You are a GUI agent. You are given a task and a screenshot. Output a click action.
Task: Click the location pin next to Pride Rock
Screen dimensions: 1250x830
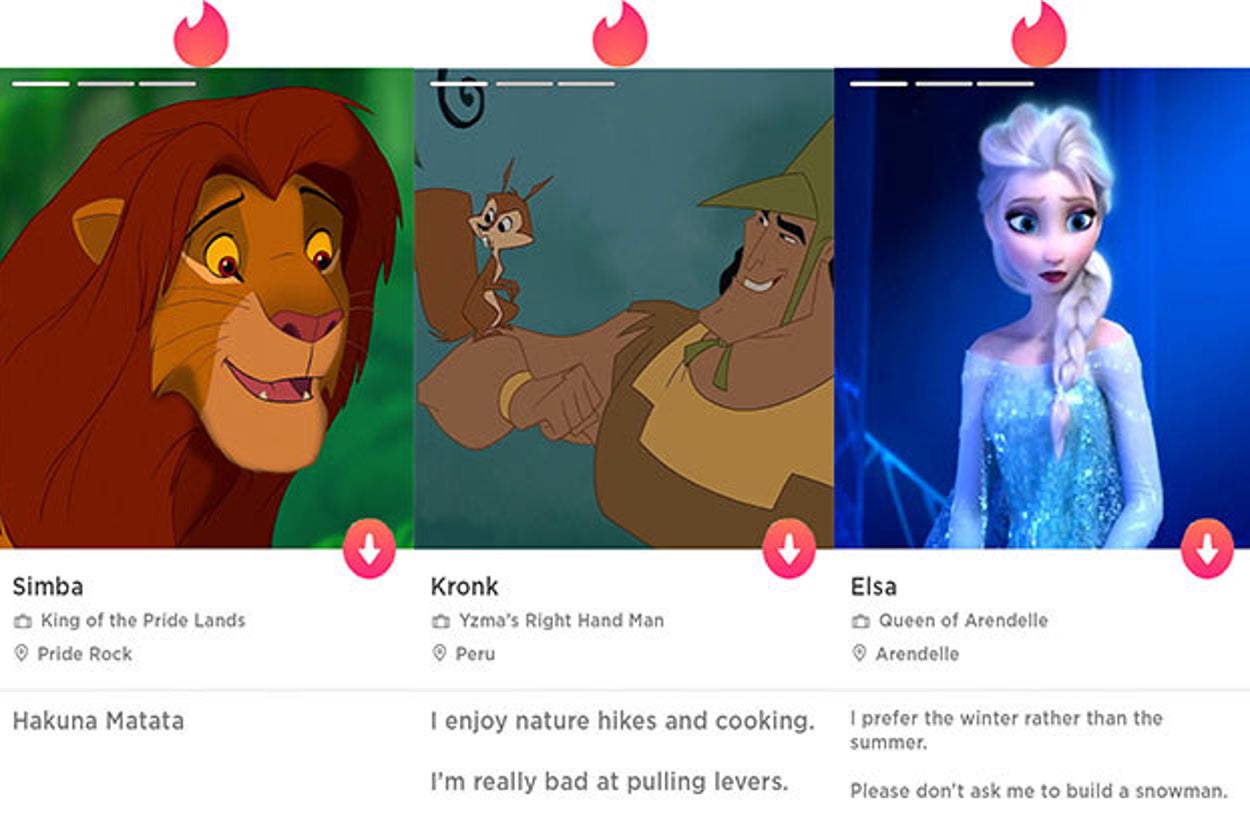(21, 653)
